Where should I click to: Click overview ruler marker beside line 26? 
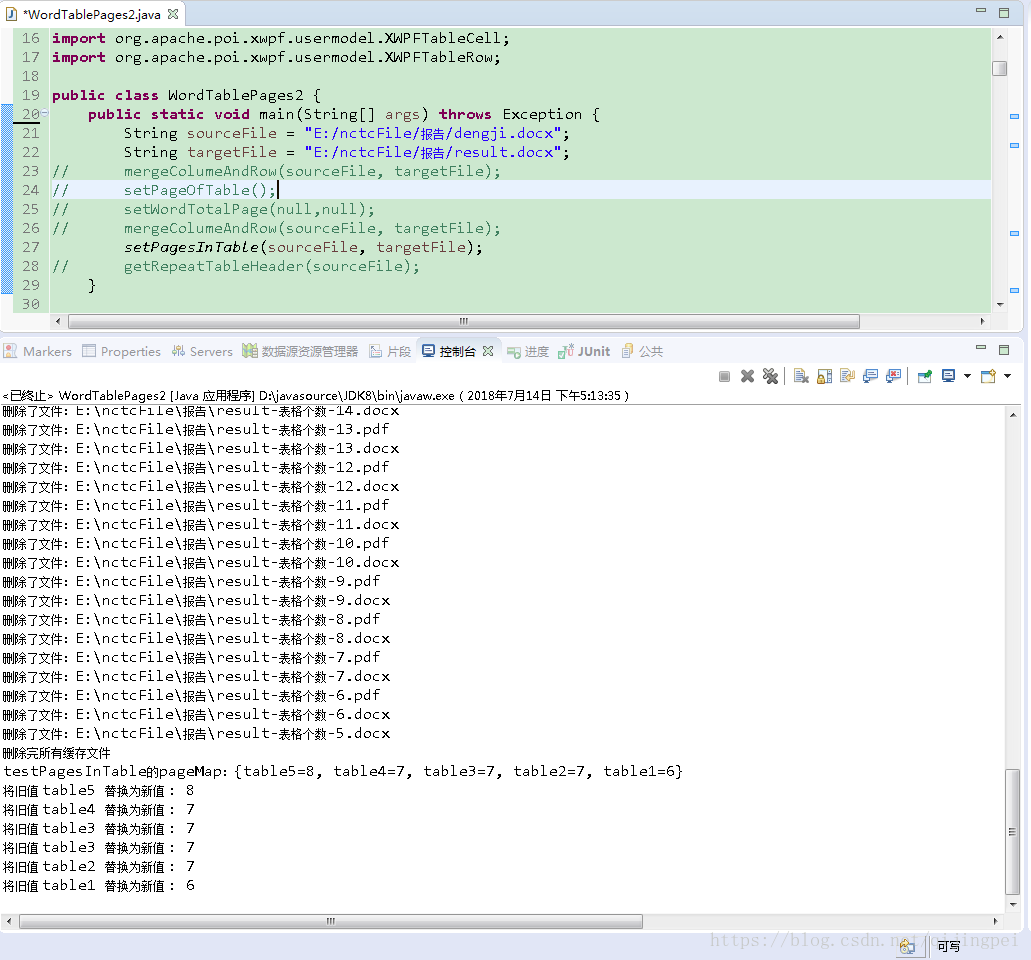pyautogui.click(x=1014, y=233)
